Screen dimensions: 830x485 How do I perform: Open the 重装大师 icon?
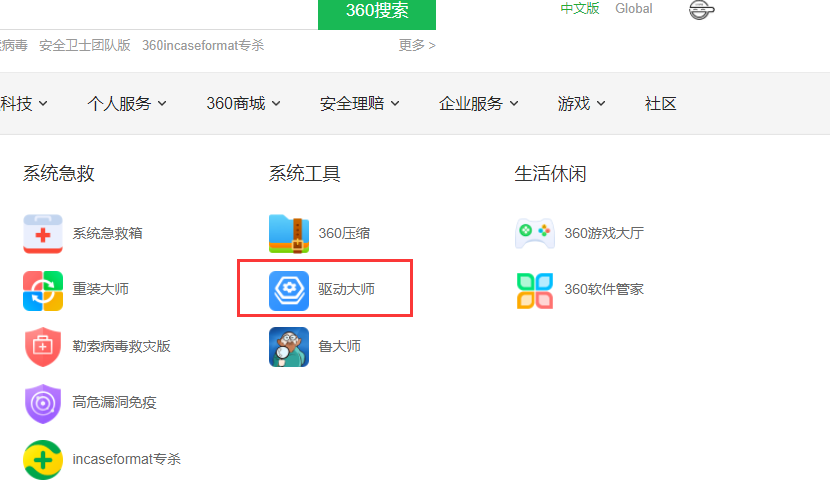coord(43,290)
